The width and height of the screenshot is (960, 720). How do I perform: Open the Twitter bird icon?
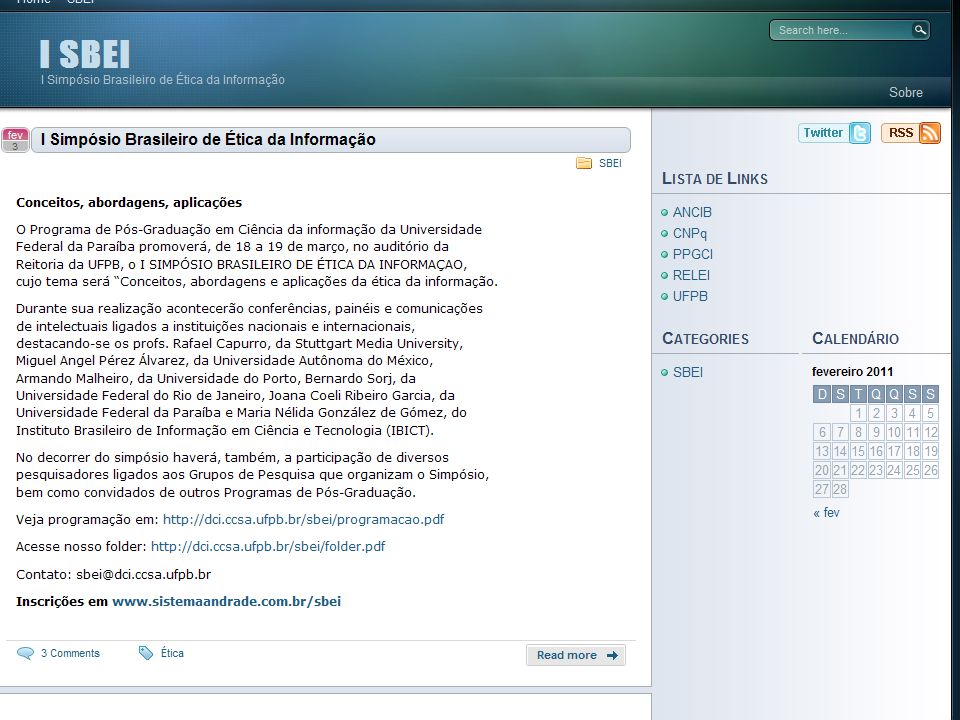click(860, 133)
